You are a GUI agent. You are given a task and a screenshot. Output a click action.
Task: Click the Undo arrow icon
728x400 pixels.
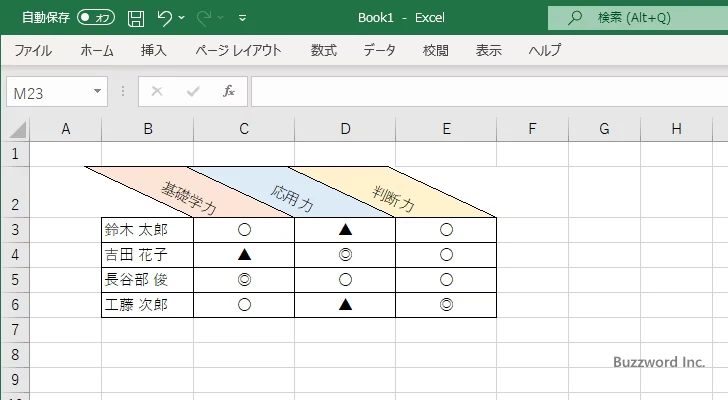click(164, 18)
